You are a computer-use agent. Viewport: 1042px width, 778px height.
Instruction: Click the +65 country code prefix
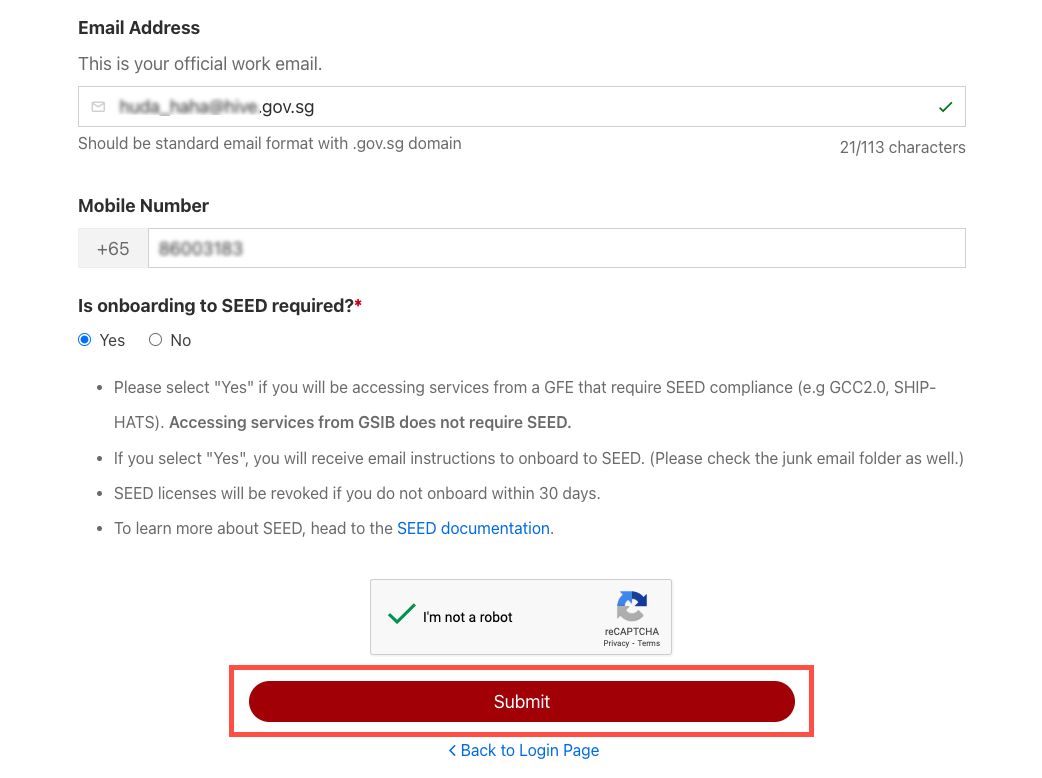point(113,248)
